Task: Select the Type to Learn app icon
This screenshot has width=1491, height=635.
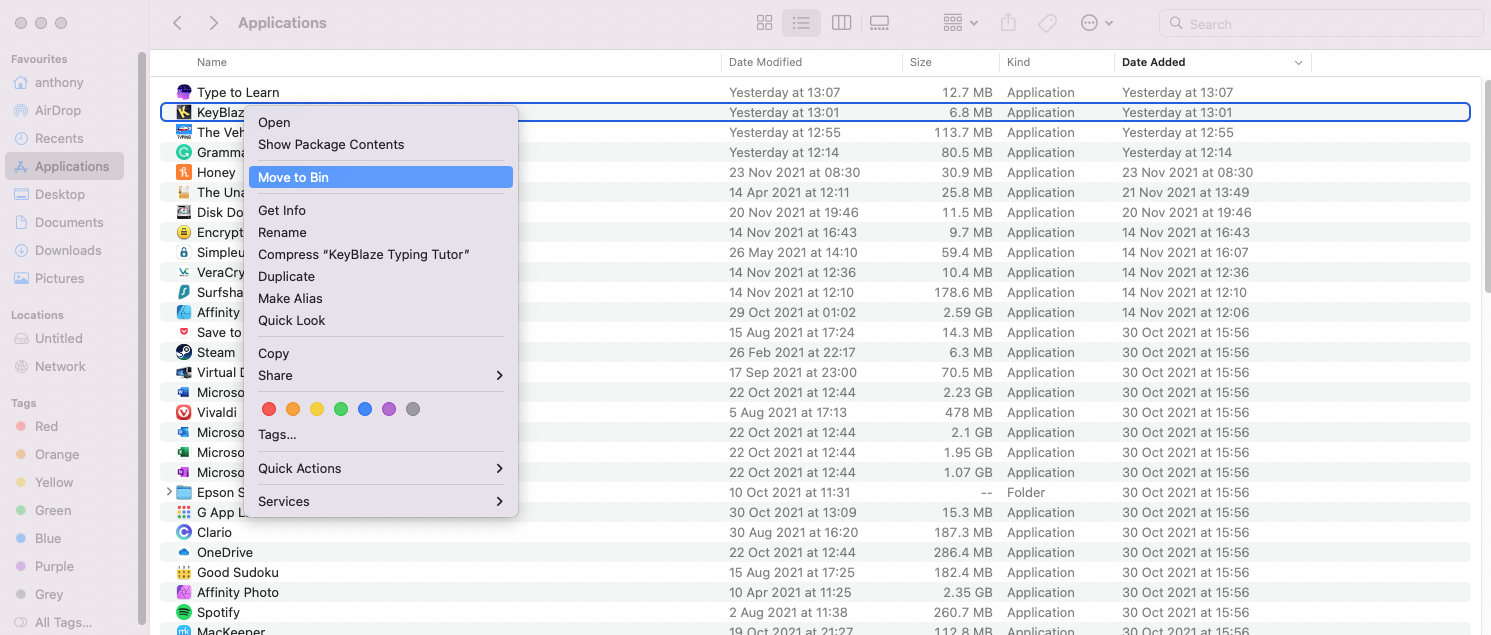Action: (184, 92)
